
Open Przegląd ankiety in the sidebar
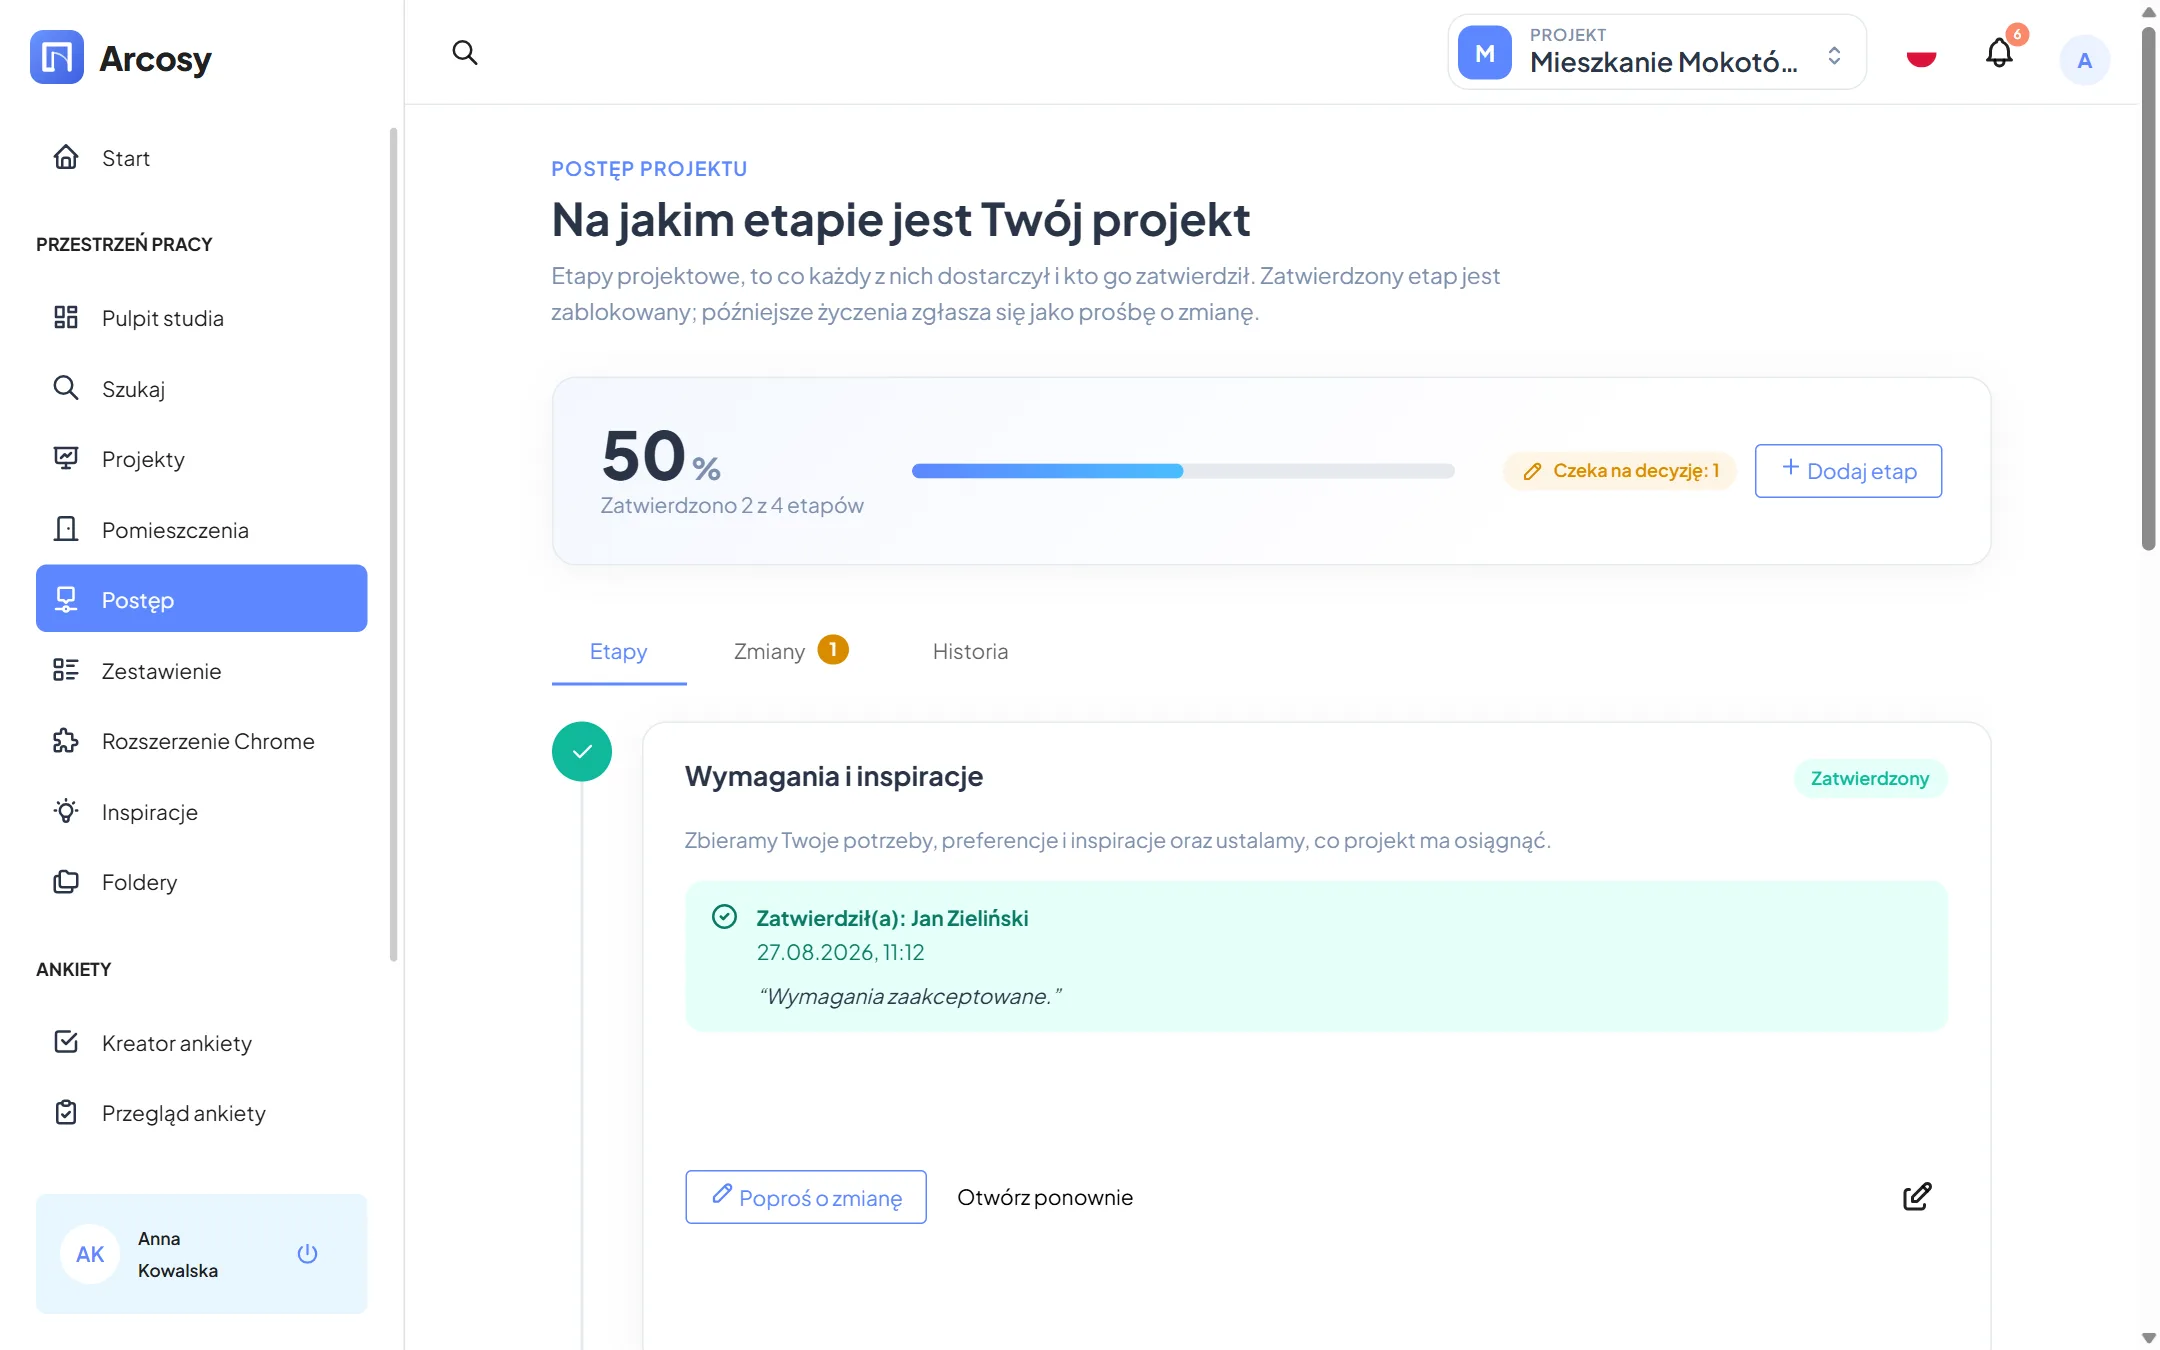202,1113
